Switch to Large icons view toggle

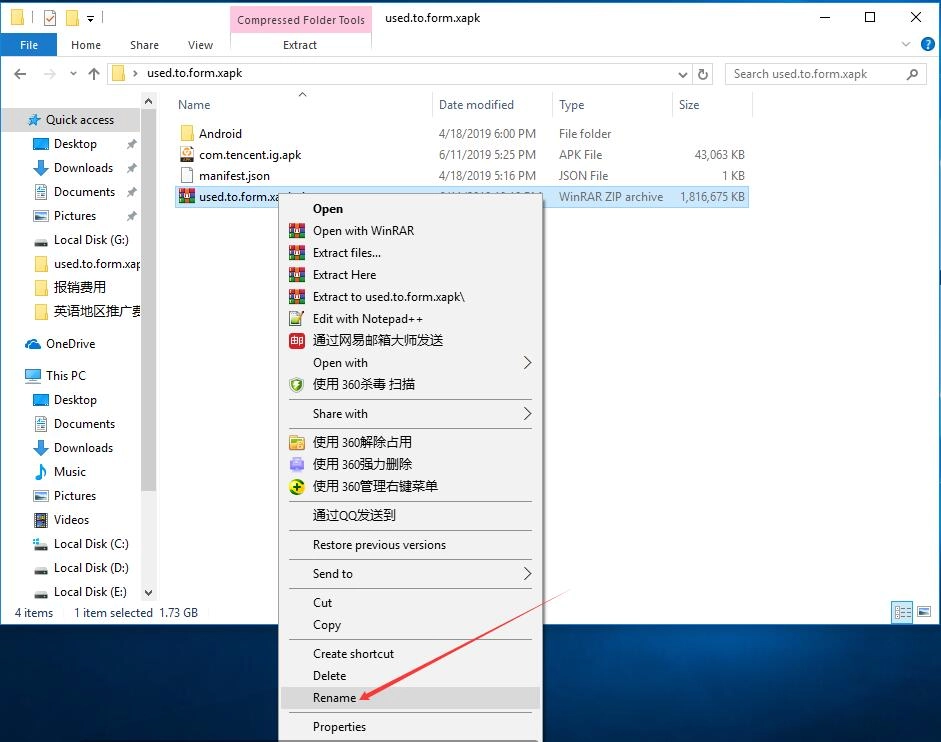point(922,612)
